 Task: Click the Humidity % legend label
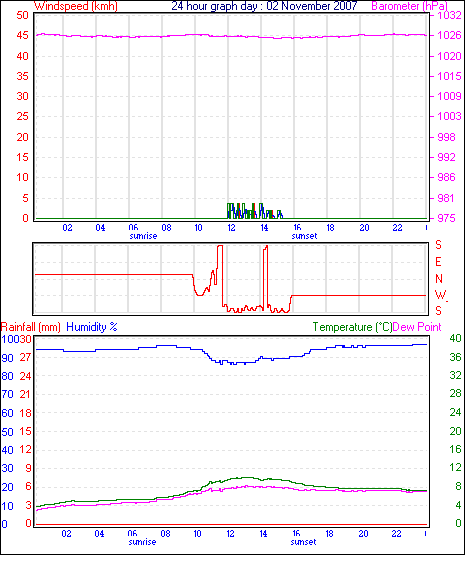[92, 327]
